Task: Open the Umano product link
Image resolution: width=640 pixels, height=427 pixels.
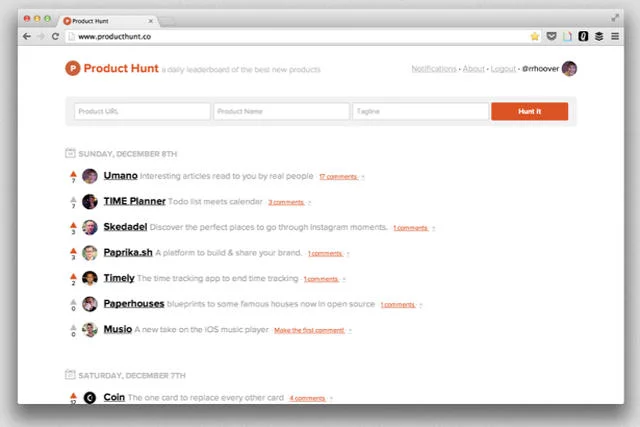Action: (x=120, y=176)
